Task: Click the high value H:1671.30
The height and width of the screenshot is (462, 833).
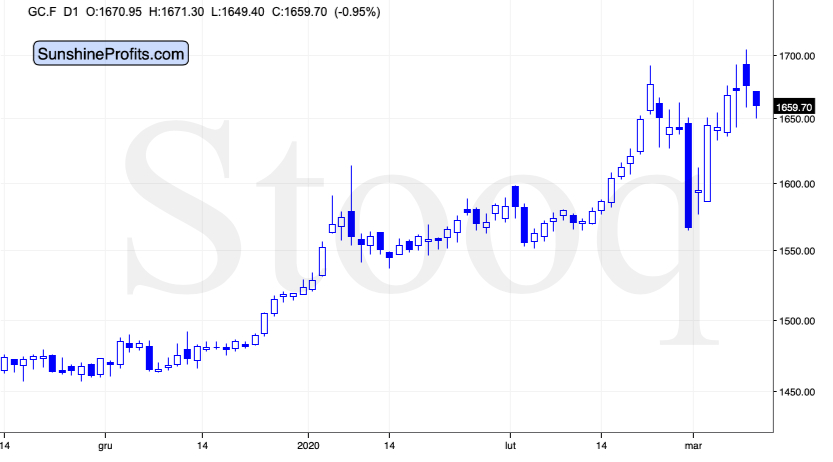Action: 176,12
